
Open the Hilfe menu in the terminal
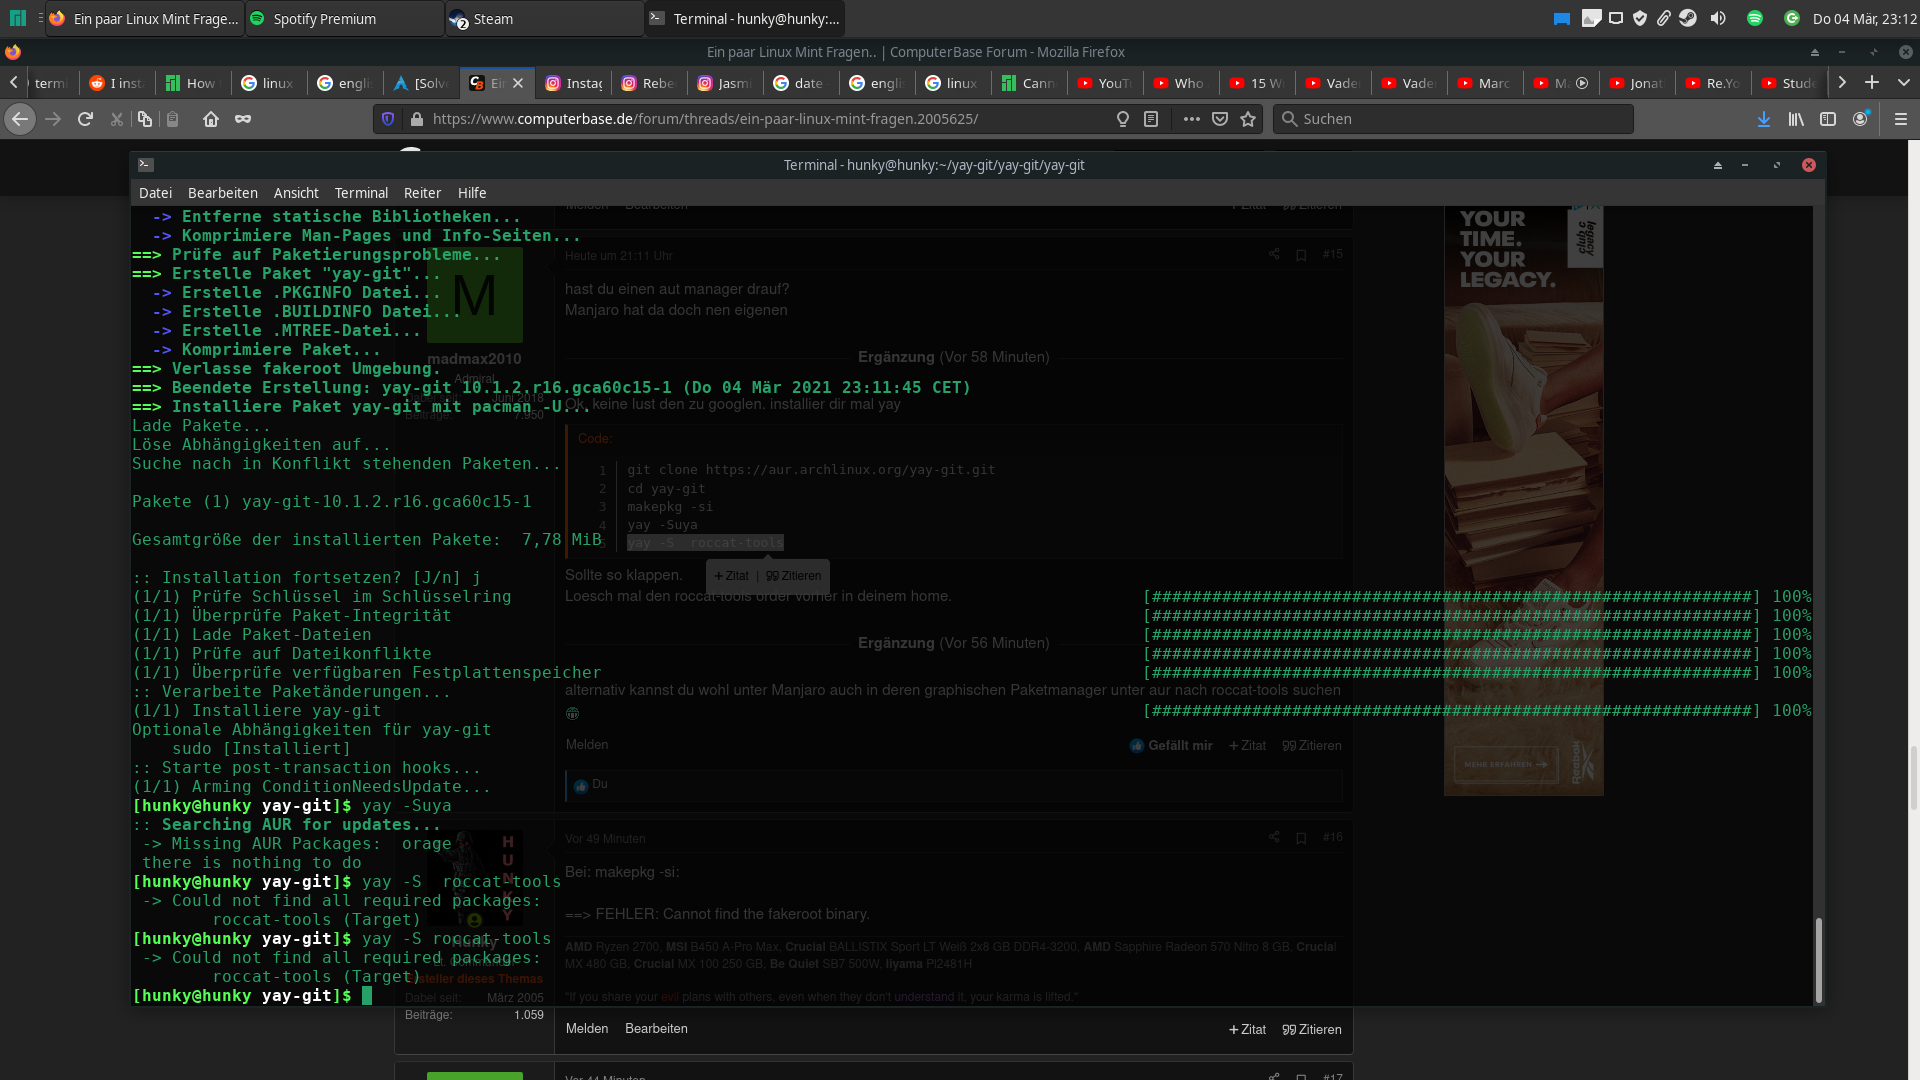click(x=472, y=193)
